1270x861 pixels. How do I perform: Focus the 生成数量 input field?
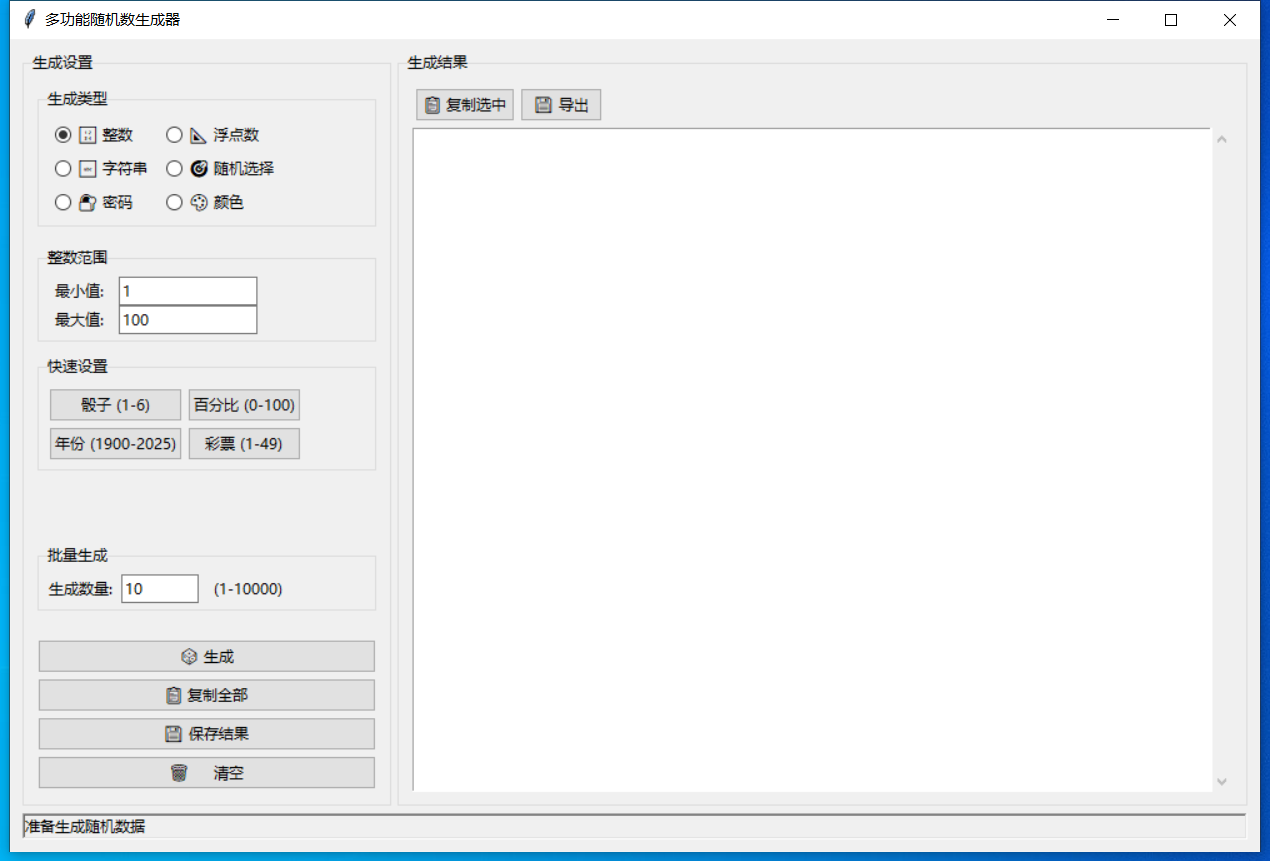coord(160,589)
